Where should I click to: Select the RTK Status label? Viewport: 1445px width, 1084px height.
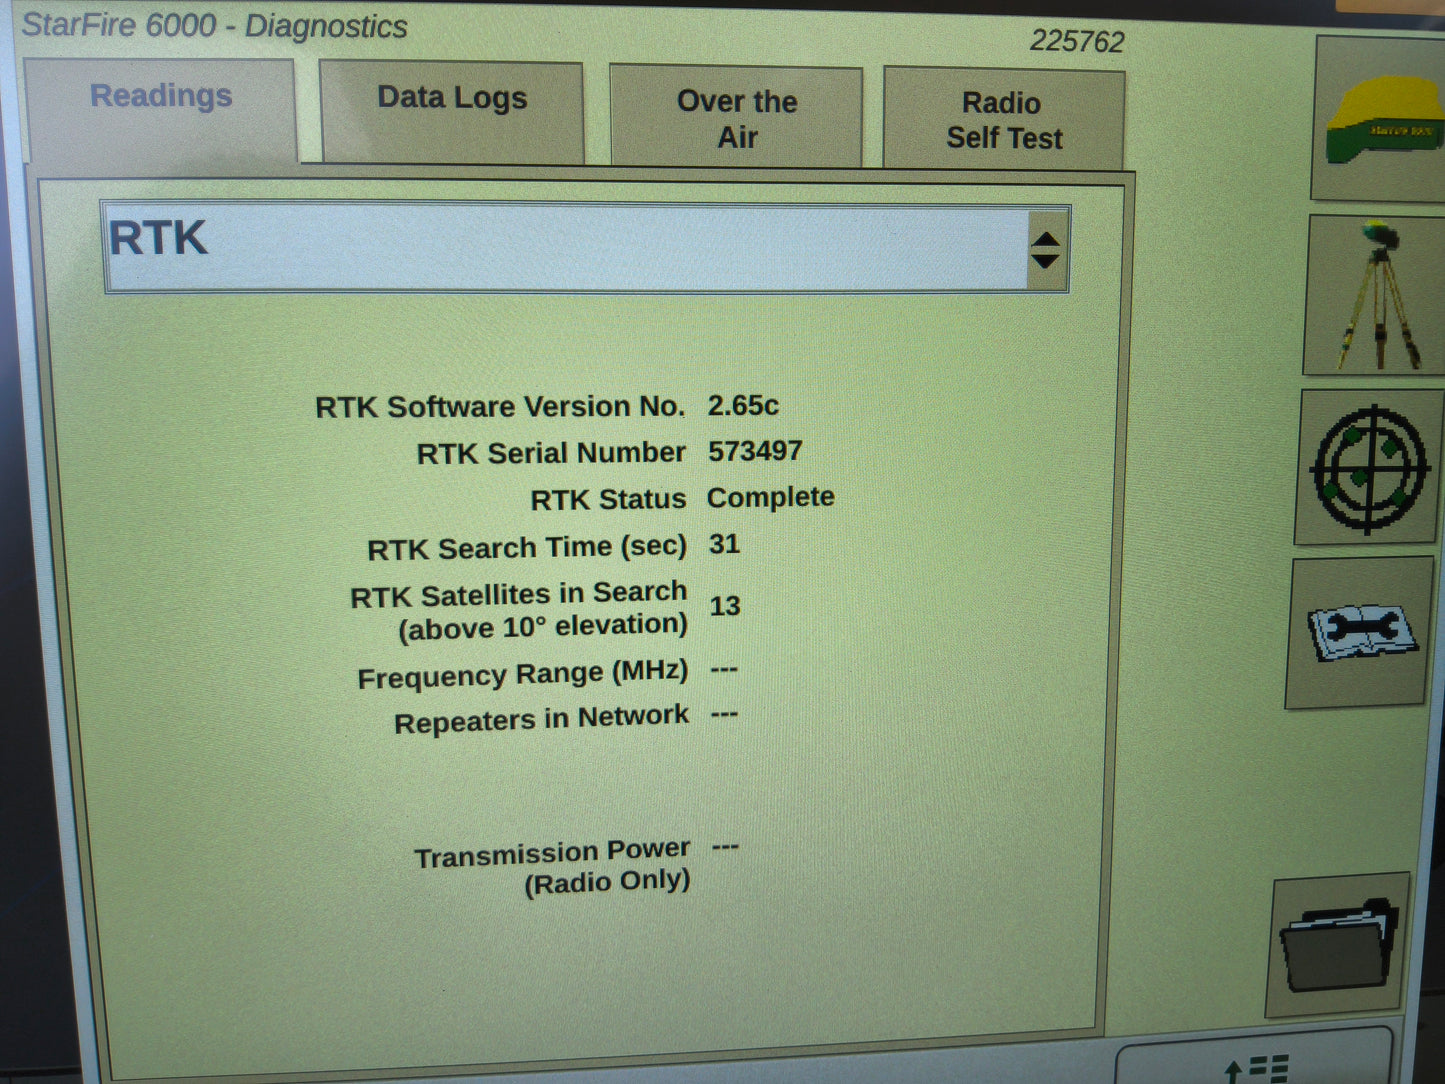608,499
